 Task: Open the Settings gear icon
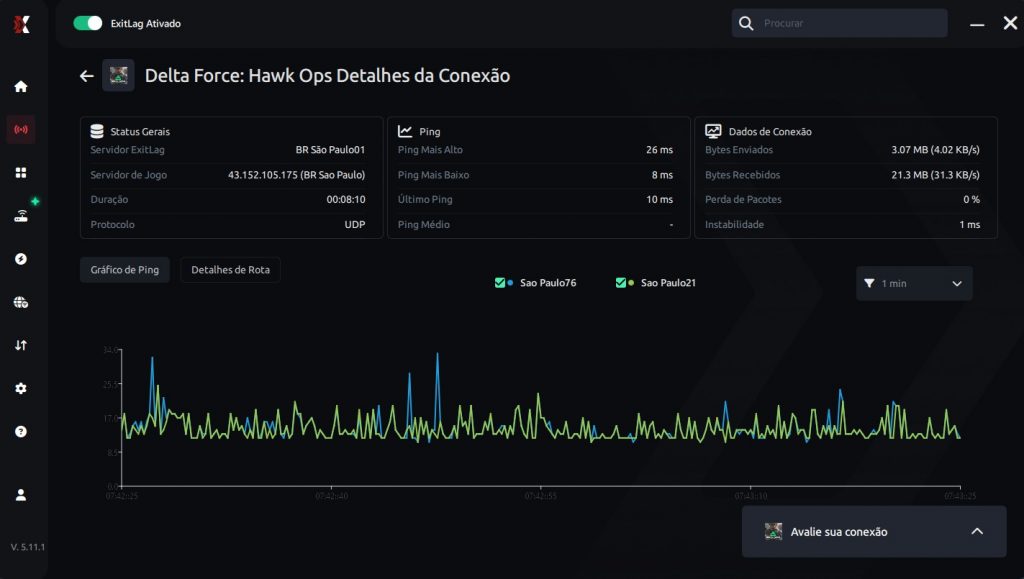[21, 388]
